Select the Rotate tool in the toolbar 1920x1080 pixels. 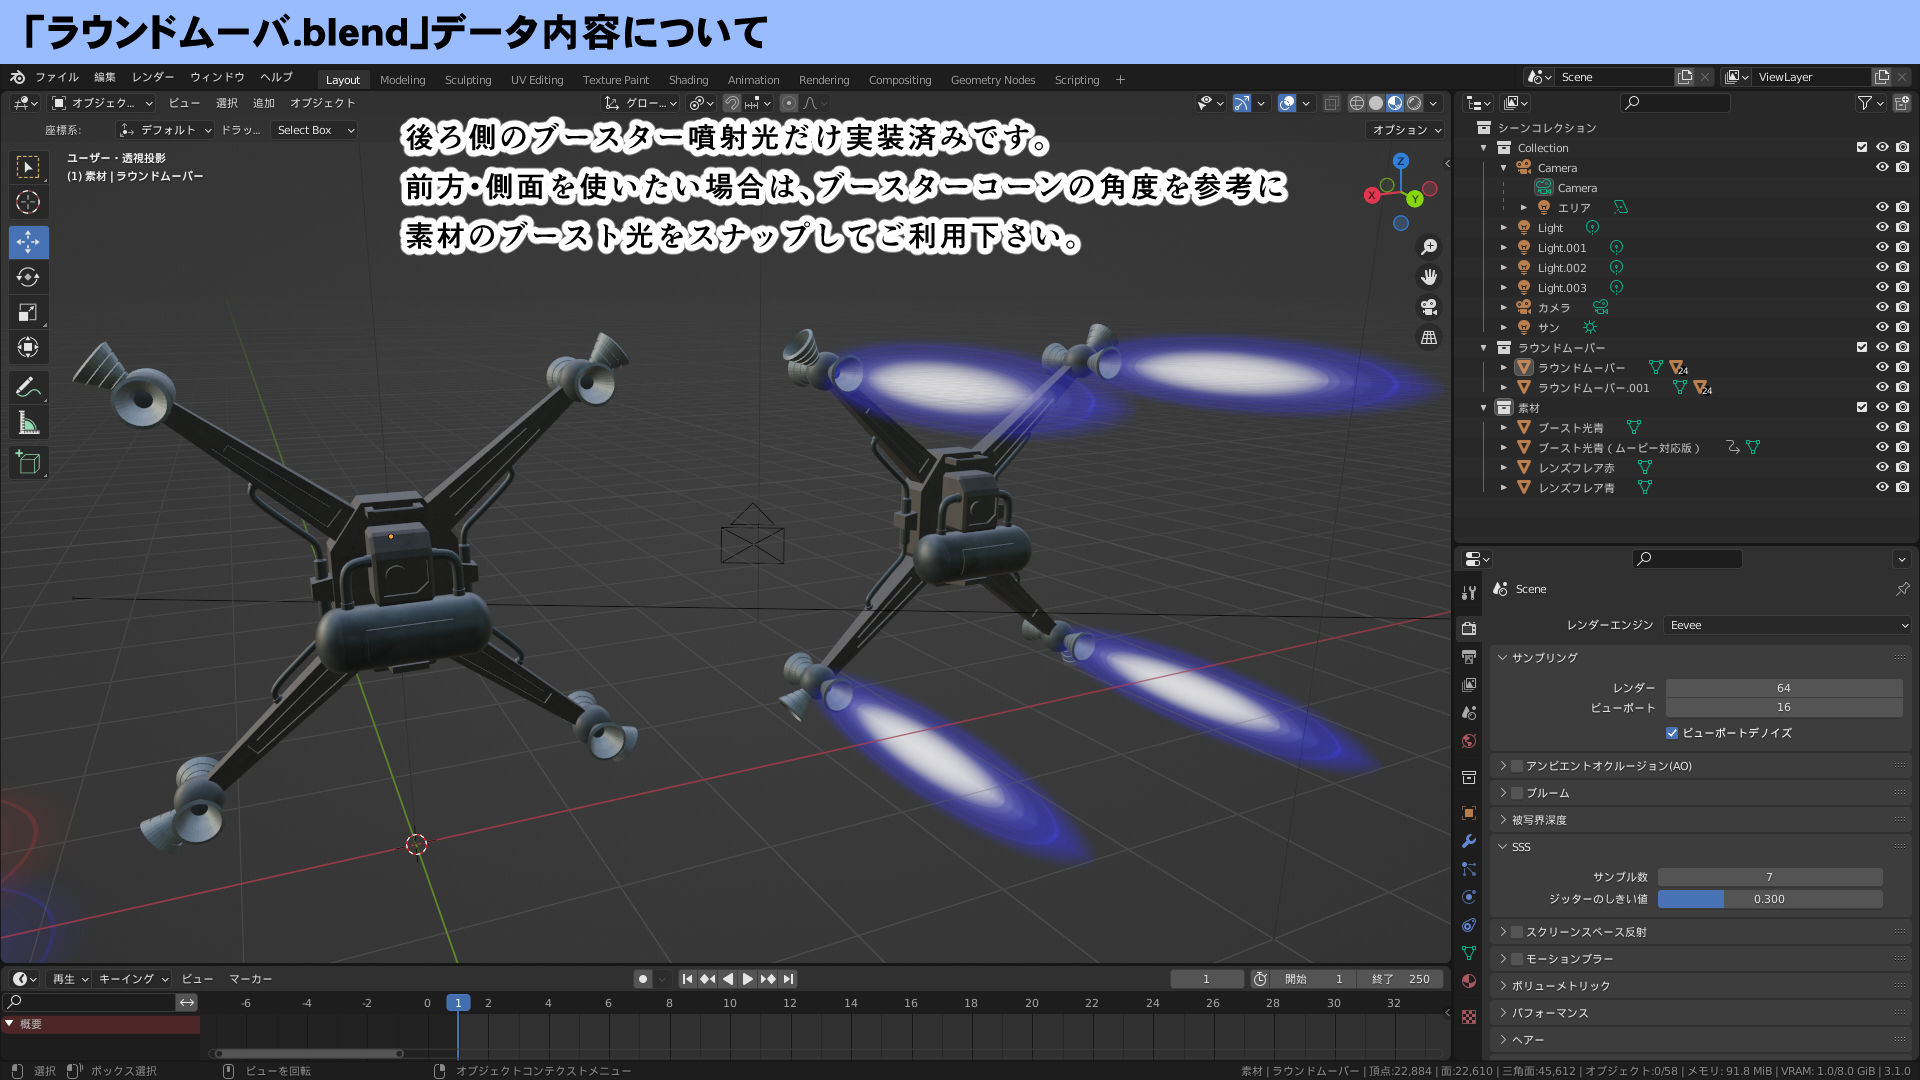pos(28,277)
